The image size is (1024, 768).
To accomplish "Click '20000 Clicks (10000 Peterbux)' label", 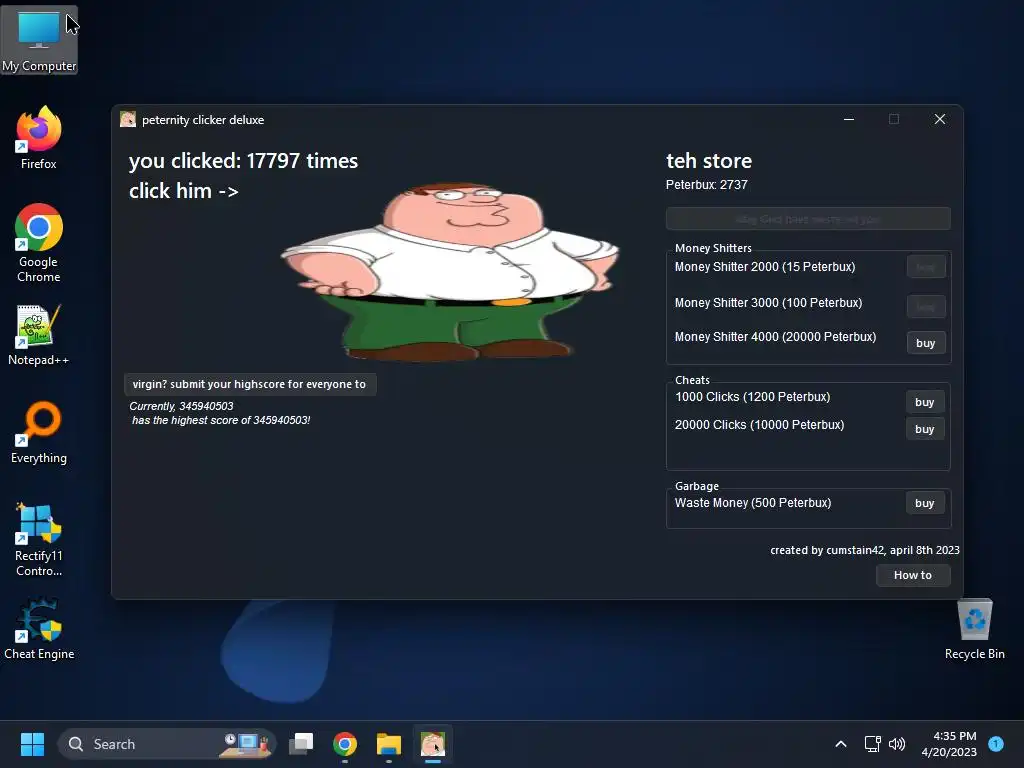I will pyautogui.click(x=760, y=425).
